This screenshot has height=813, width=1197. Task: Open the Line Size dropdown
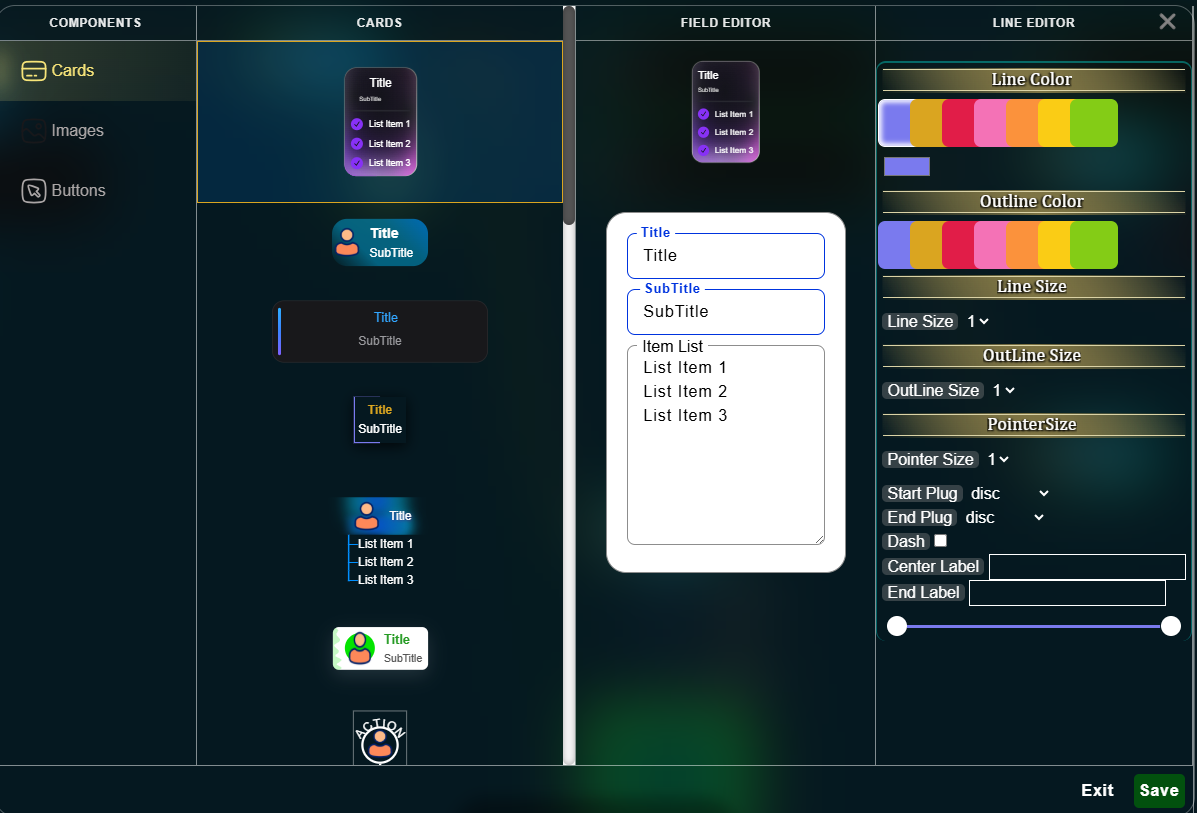point(978,321)
